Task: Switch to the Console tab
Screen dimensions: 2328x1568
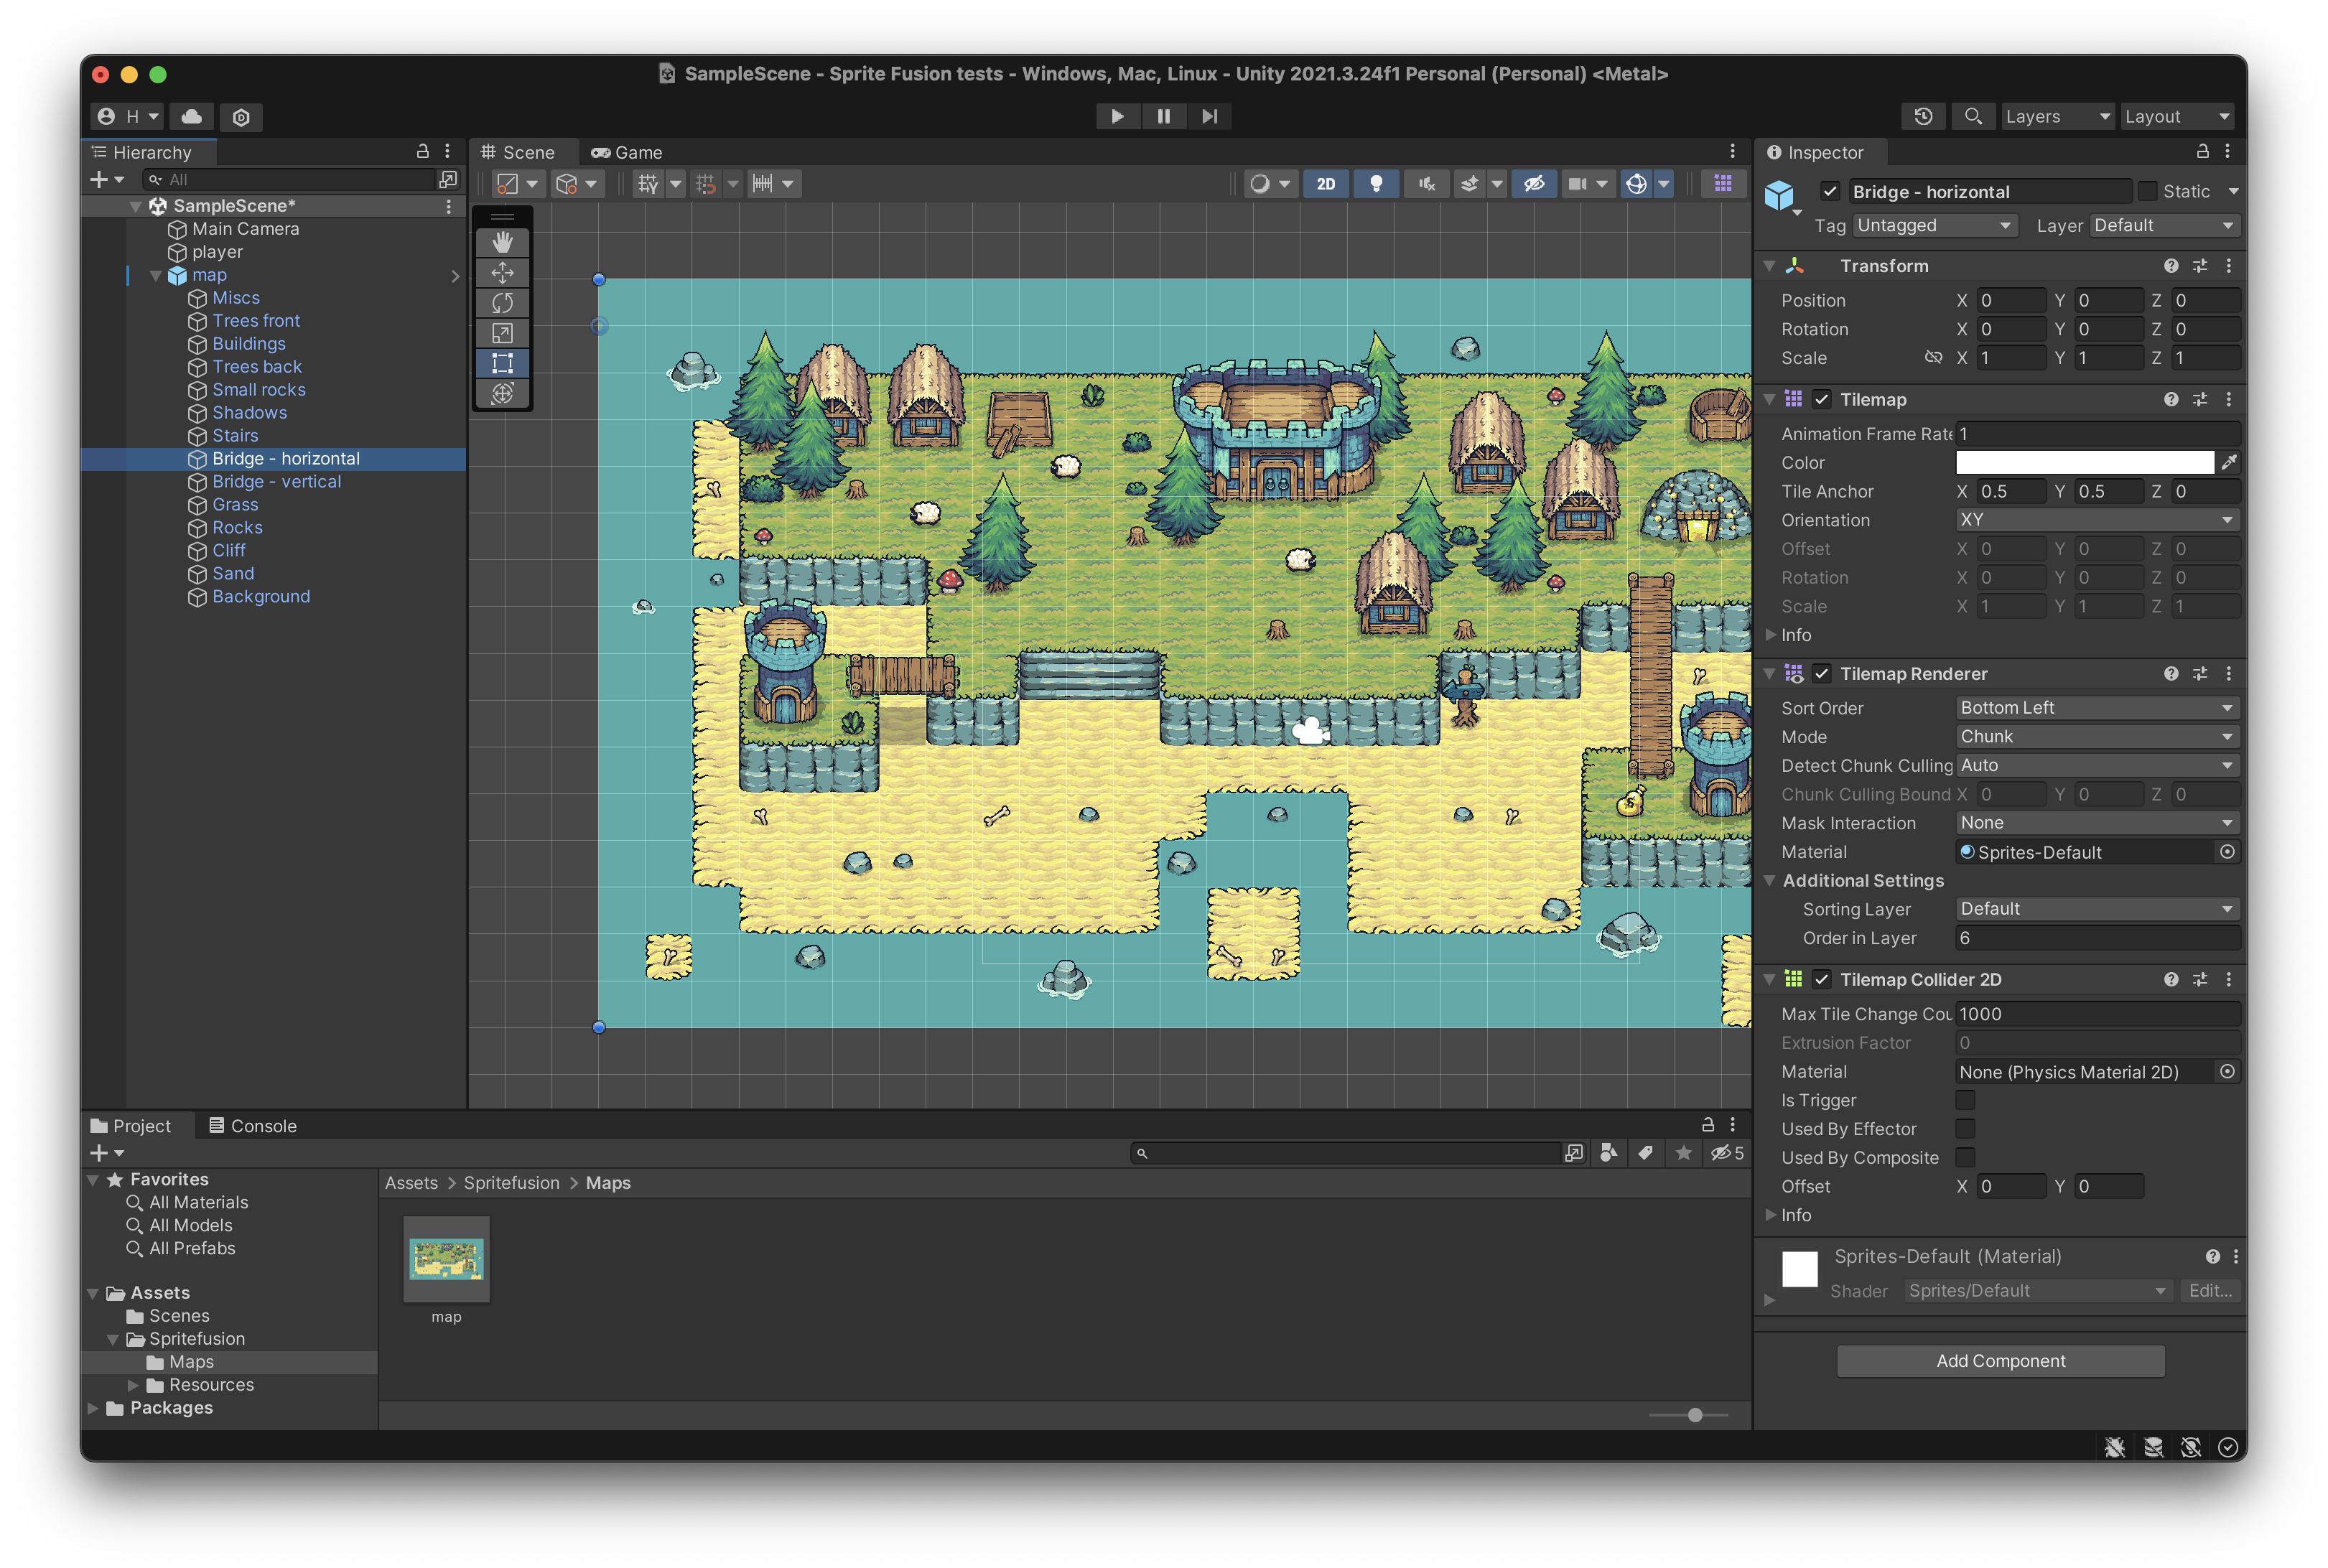Action: click(x=253, y=1126)
